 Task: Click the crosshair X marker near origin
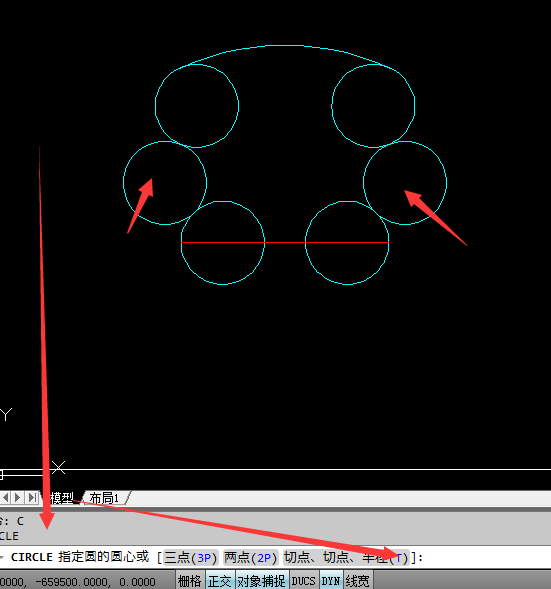click(59, 468)
